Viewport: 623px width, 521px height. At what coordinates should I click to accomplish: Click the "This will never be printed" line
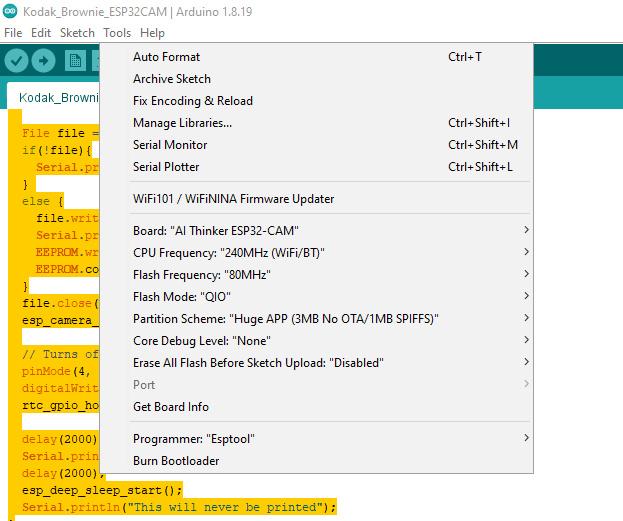[179, 507]
